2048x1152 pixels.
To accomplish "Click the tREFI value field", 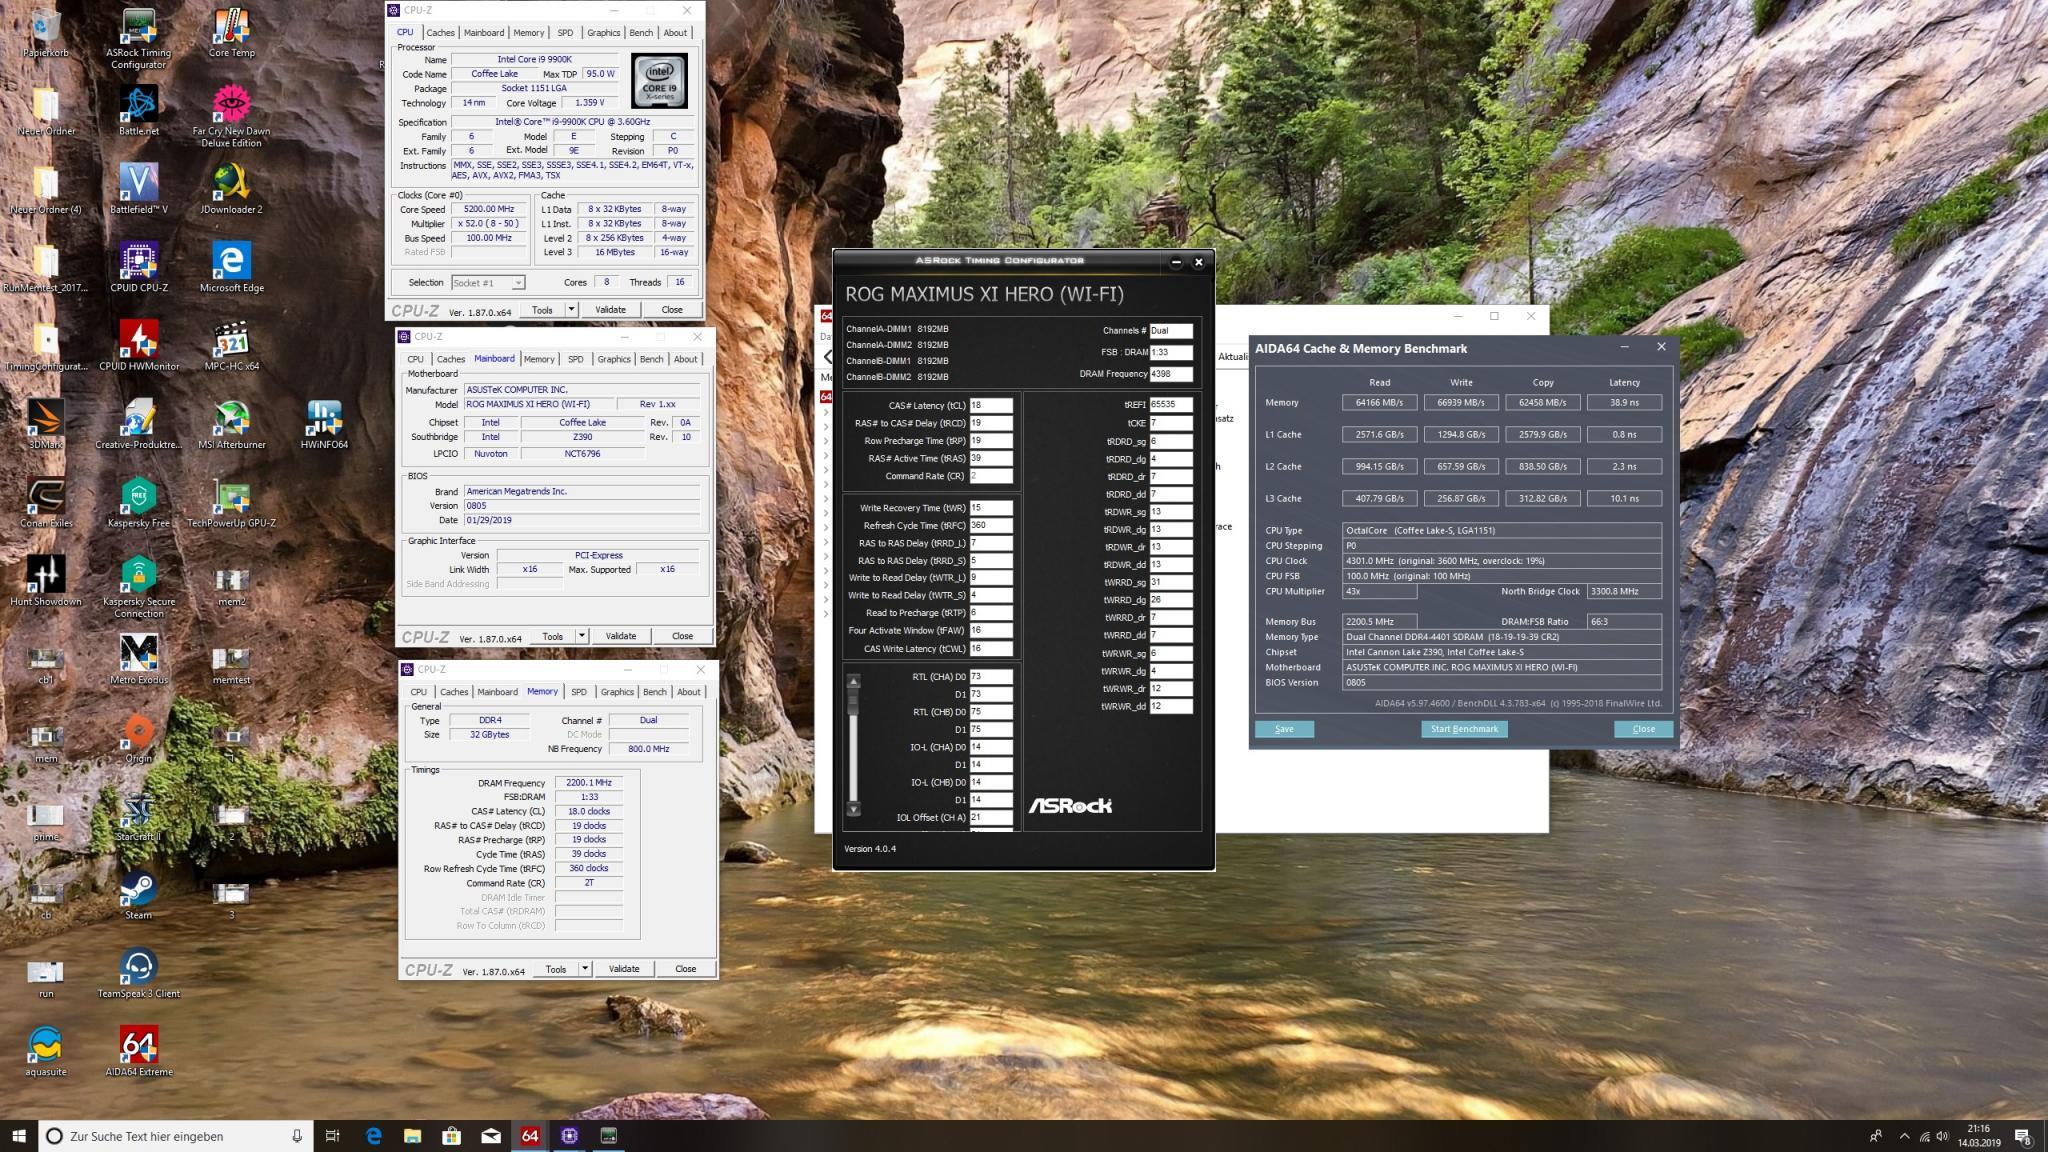I will [1171, 405].
